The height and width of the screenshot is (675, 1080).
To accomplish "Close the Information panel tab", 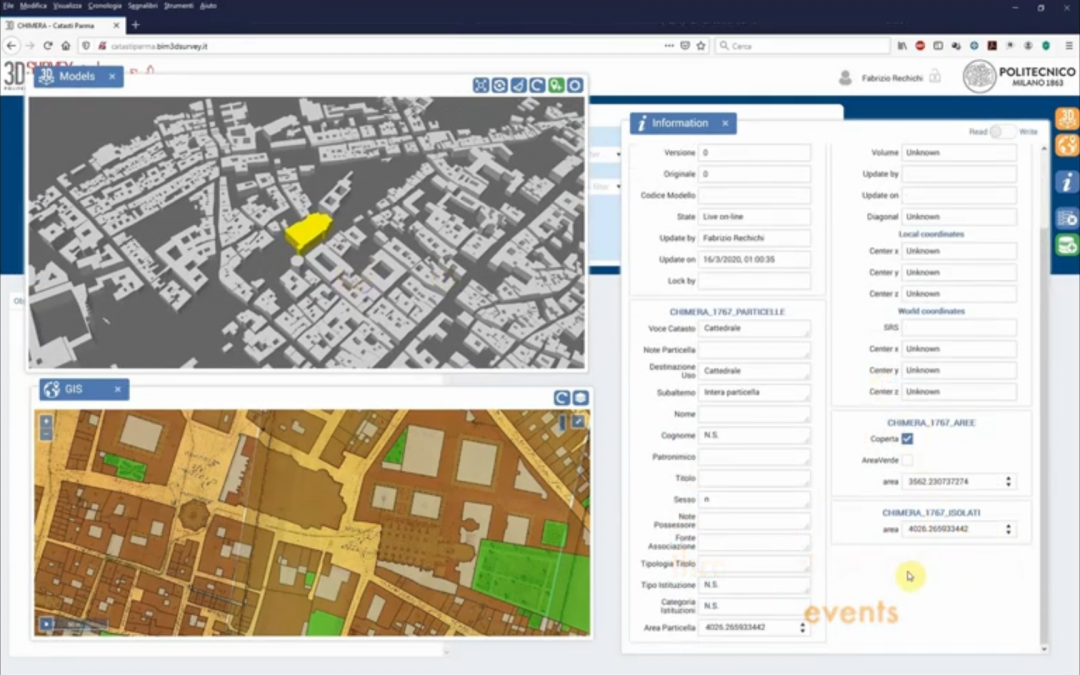I will pos(725,123).
